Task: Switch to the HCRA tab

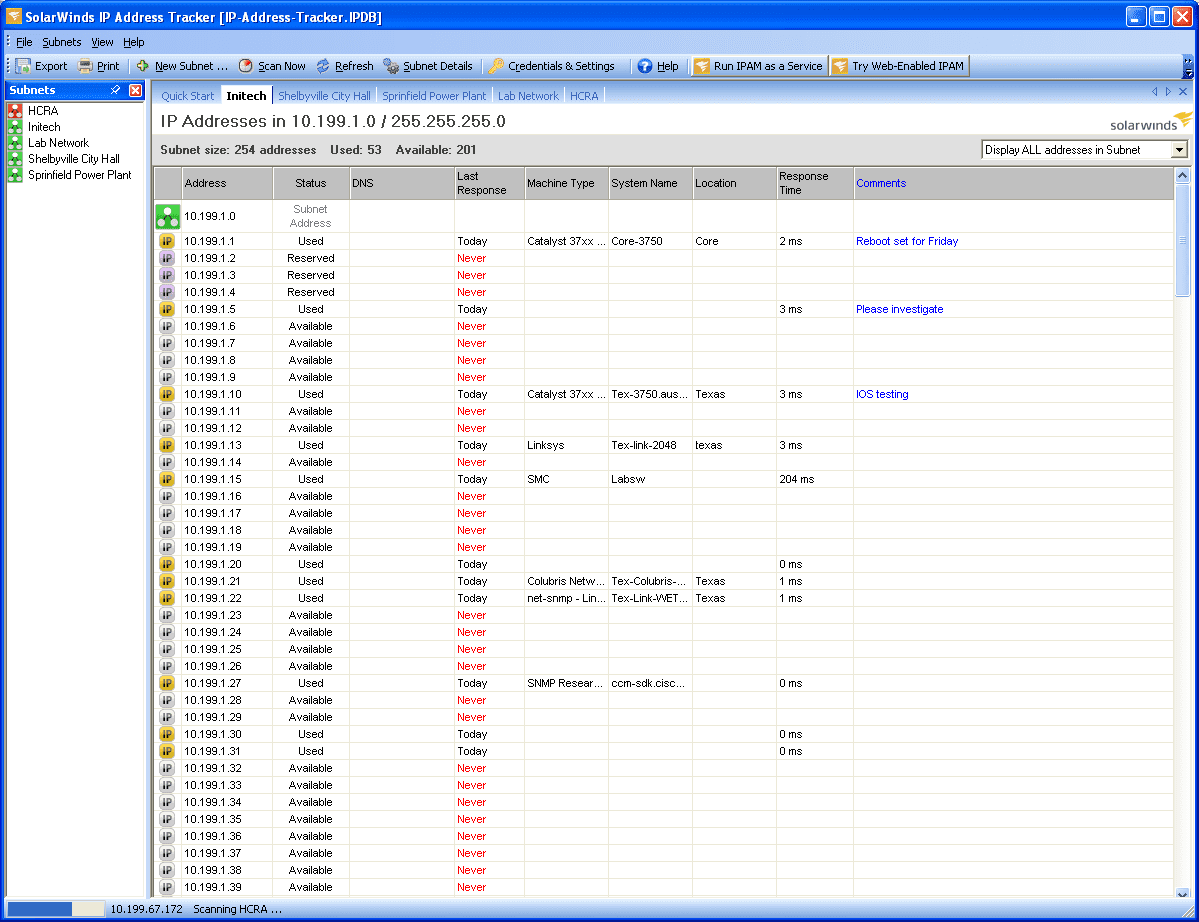Action: click(x=584, y=96)
